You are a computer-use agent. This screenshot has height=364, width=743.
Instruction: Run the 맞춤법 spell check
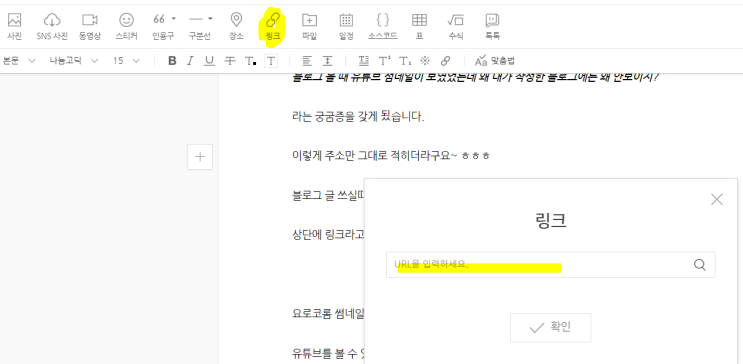click(495, 61)
